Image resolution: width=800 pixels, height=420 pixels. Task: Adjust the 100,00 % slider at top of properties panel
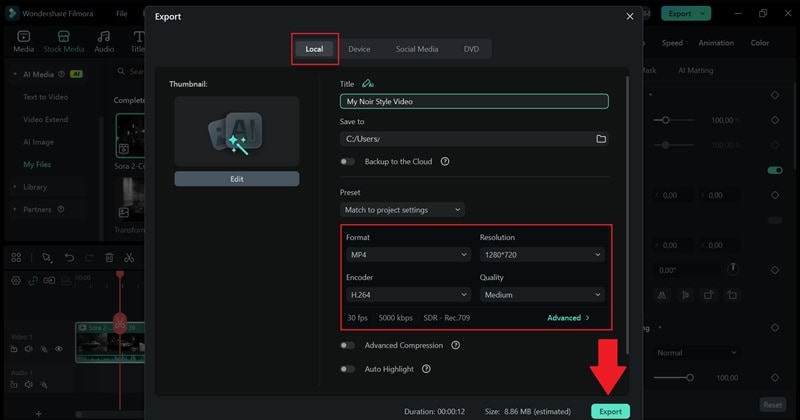(x=665, y=120)
